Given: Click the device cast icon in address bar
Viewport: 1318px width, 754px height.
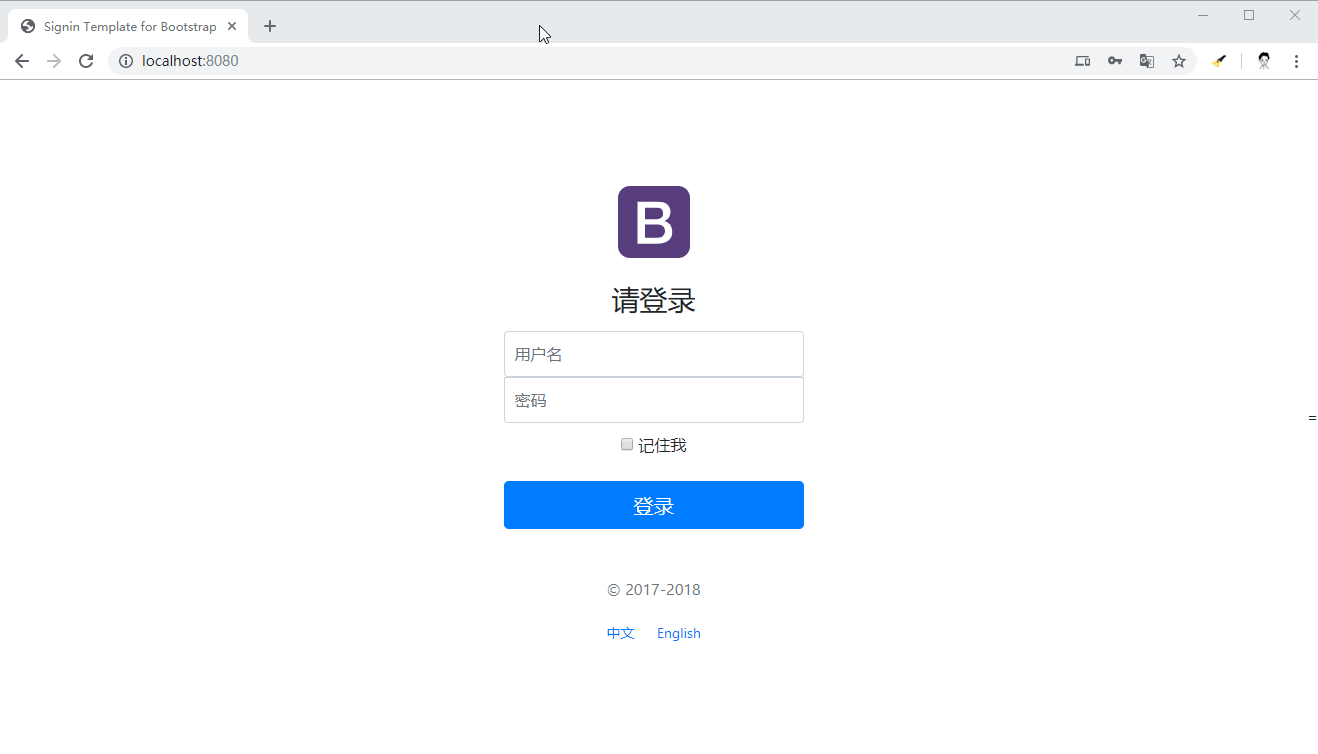Looking at the screenshot, I should point(1083,61).
